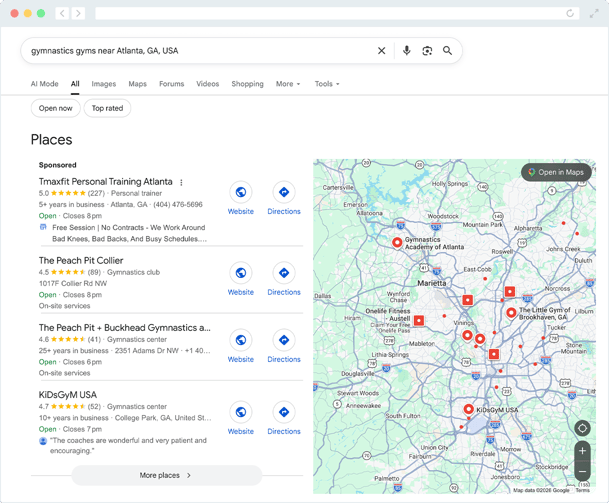This screenshot has height=503, width=609.
Task: Click the Open in Maps button
Action: click(556, 172)
